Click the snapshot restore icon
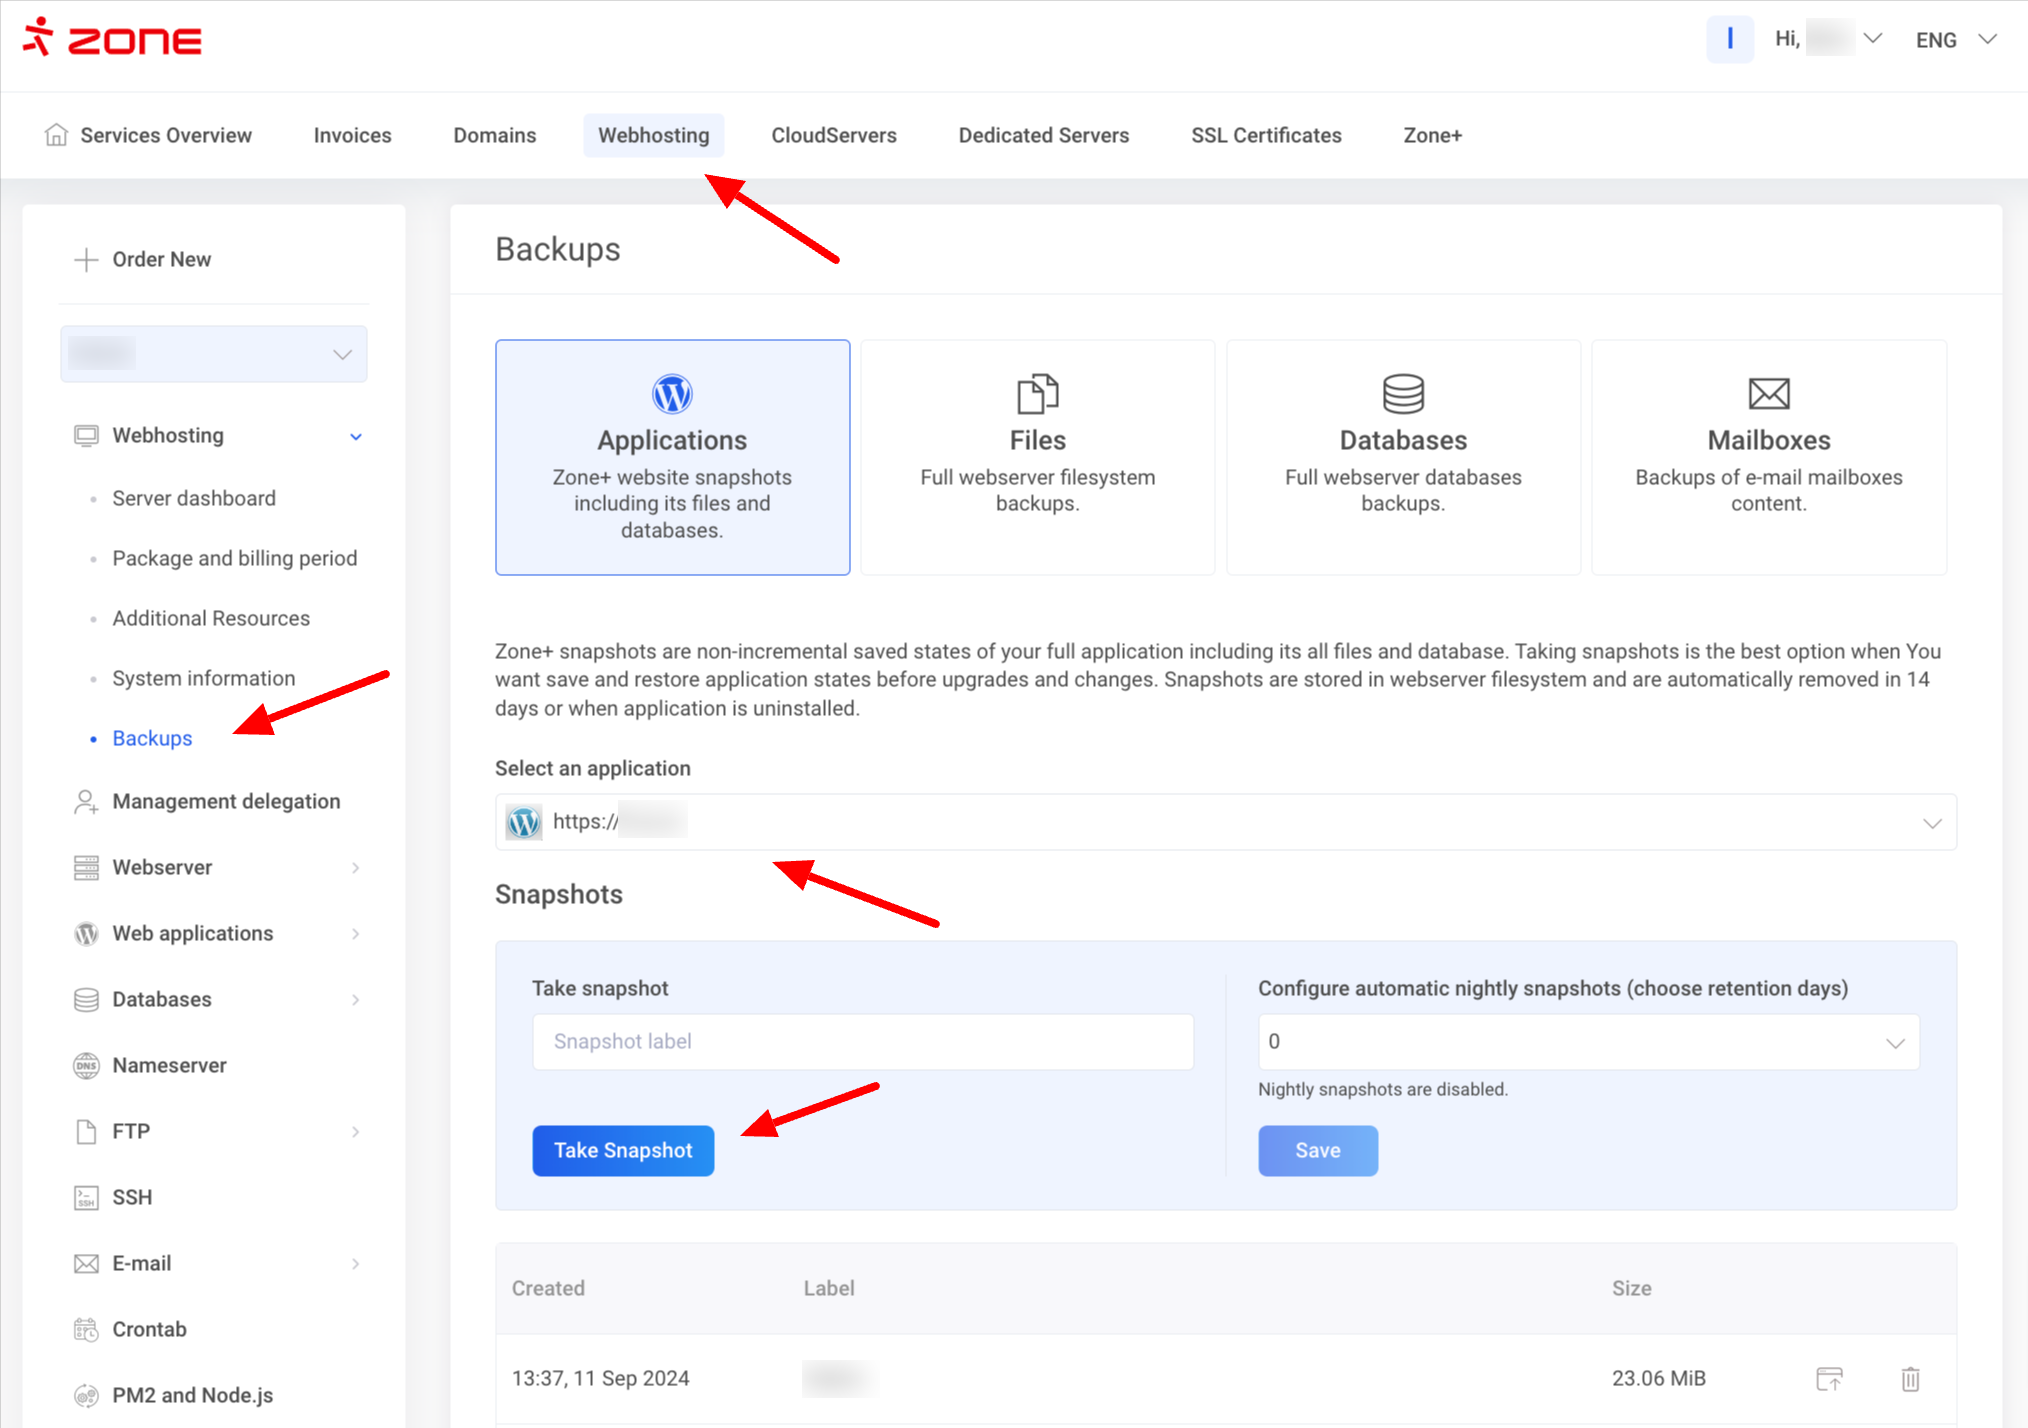This screenshot has height=1428, width=2028. [1829, 1378]
